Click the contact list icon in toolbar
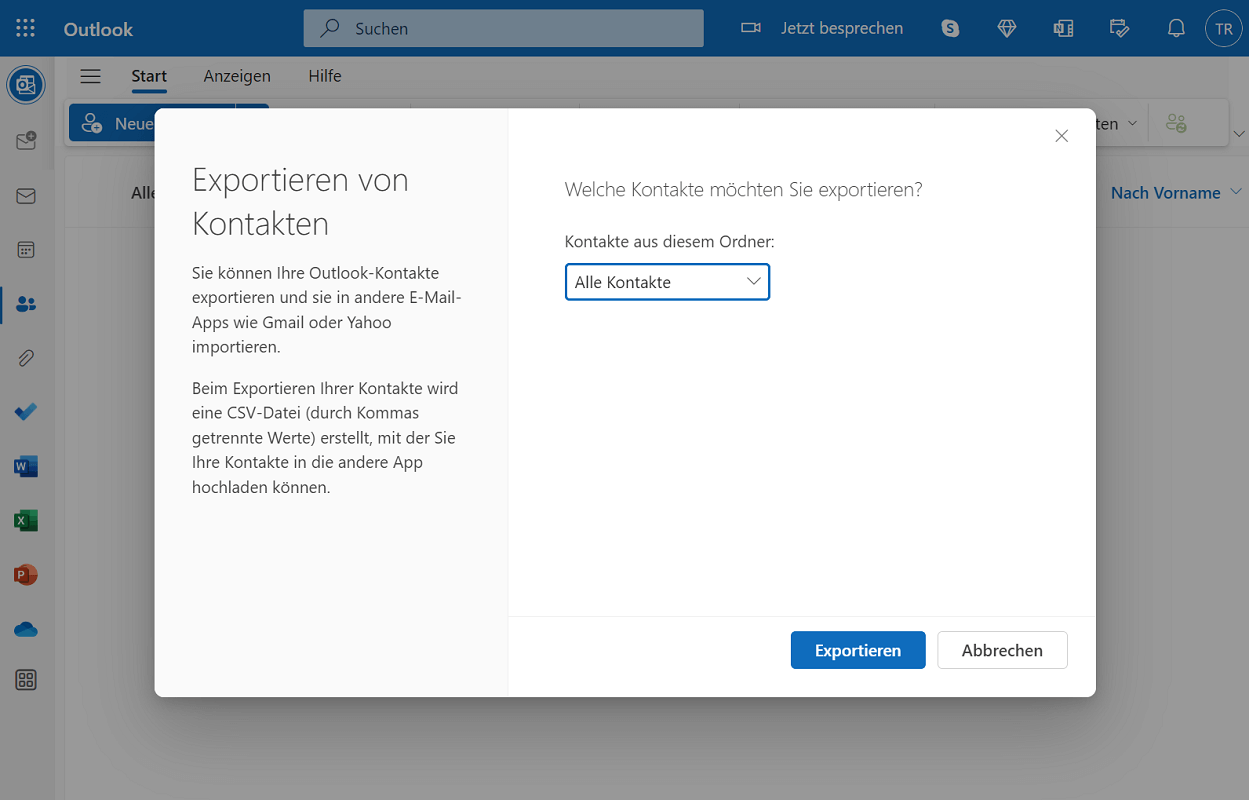The width and height of the screenshot is (1249, 800). 1176,124
